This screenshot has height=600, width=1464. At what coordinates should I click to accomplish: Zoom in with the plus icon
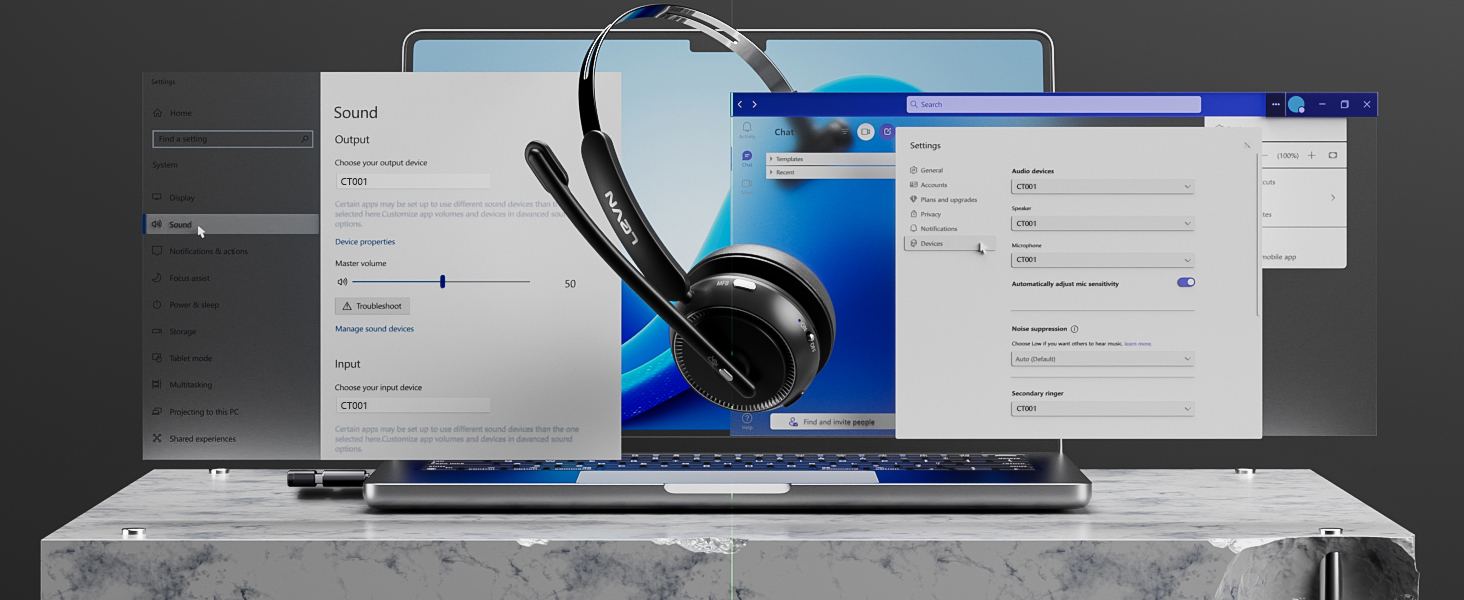click(1311, 155)
